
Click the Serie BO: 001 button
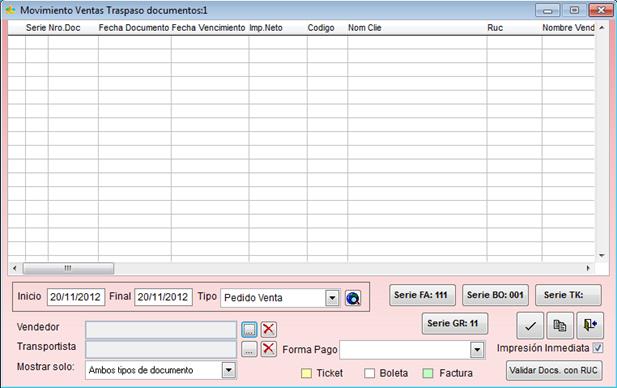click(x=495, y=295)
